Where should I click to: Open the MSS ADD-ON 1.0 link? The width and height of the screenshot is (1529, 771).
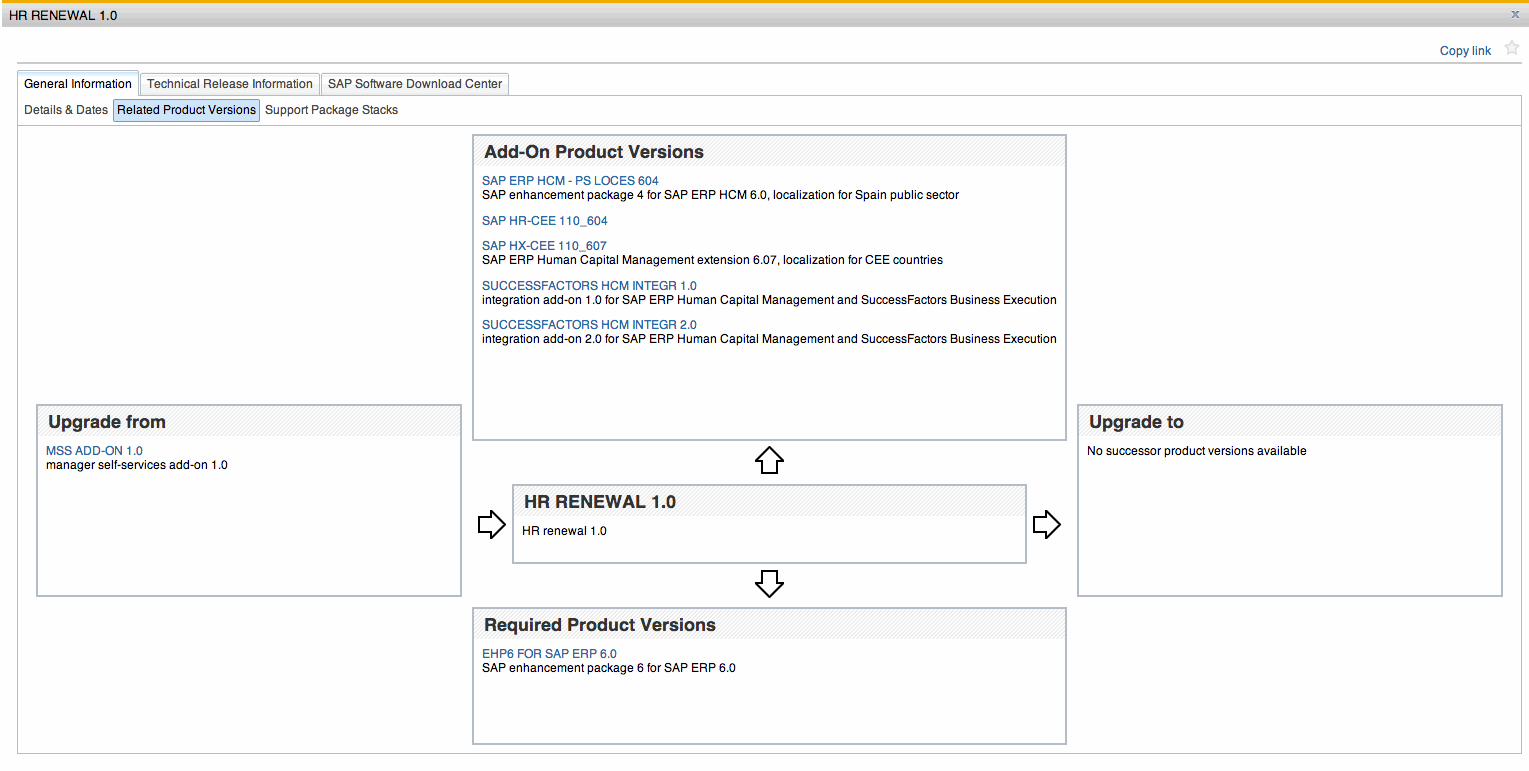(x=94, y=451)
